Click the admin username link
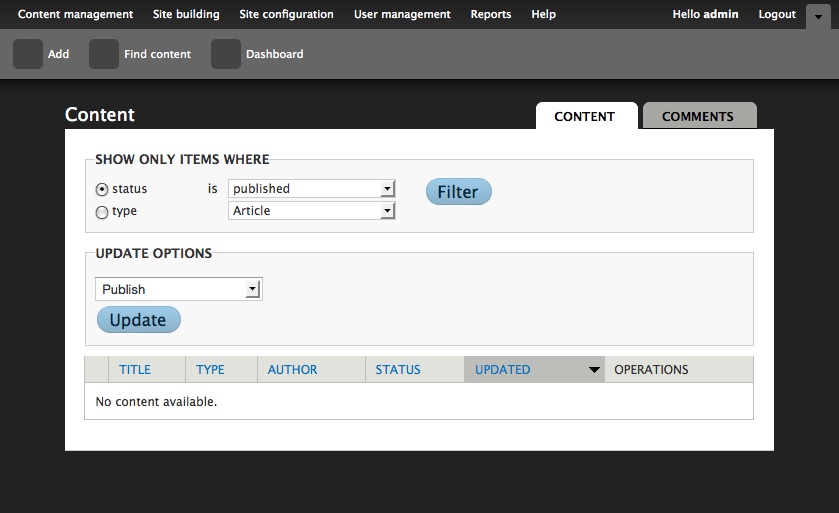 click(721, 14)
